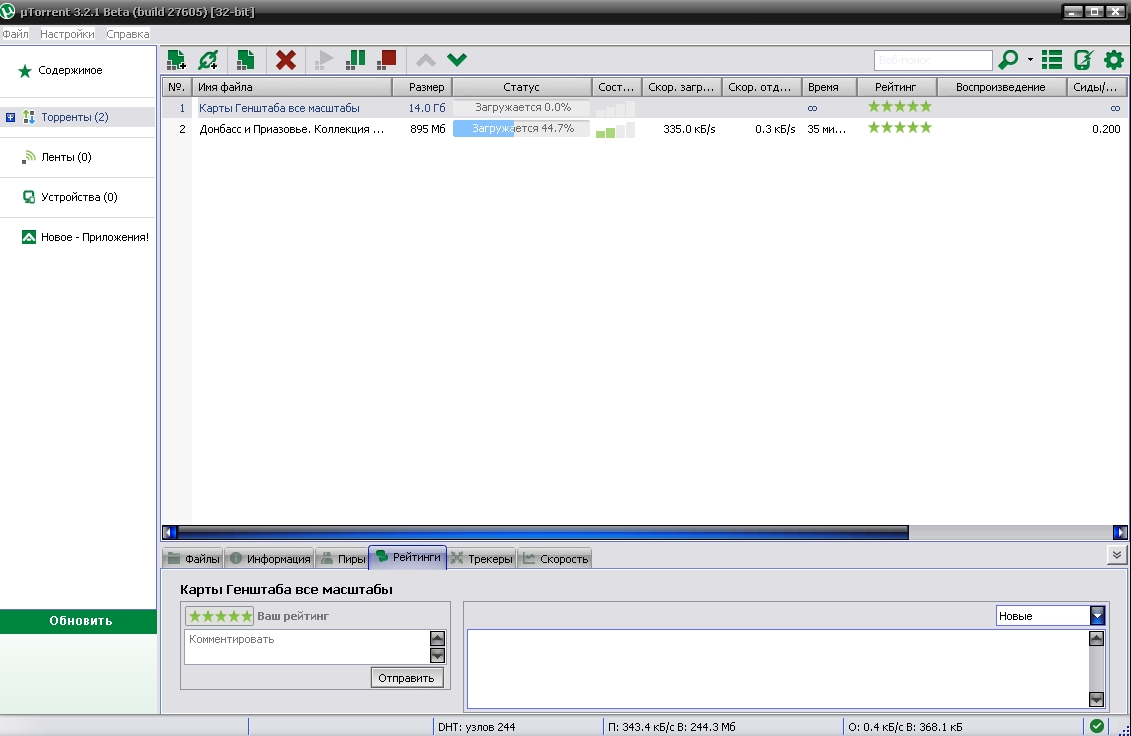Image resolution: width=1131 pixels, height=736 pixels.
Task: Move torrent down the queue with green arrow
Action: 457,60
